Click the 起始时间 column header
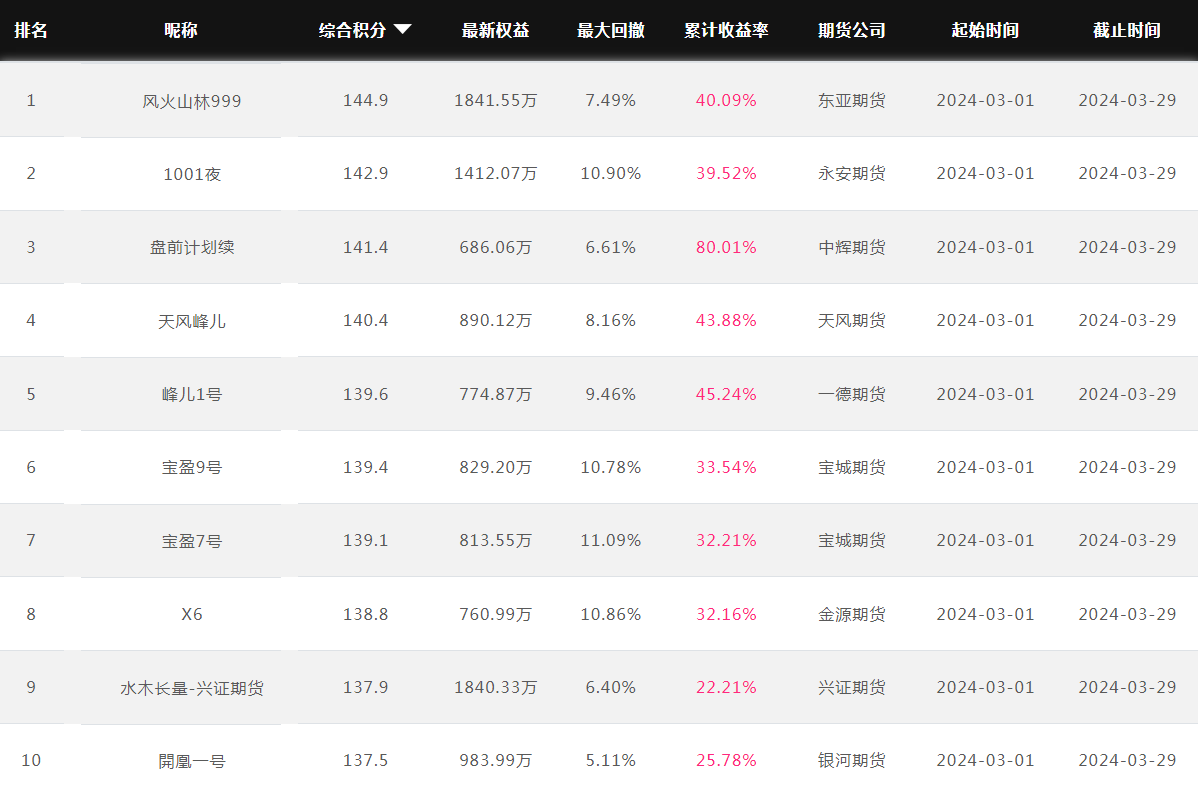 (985, 30)
